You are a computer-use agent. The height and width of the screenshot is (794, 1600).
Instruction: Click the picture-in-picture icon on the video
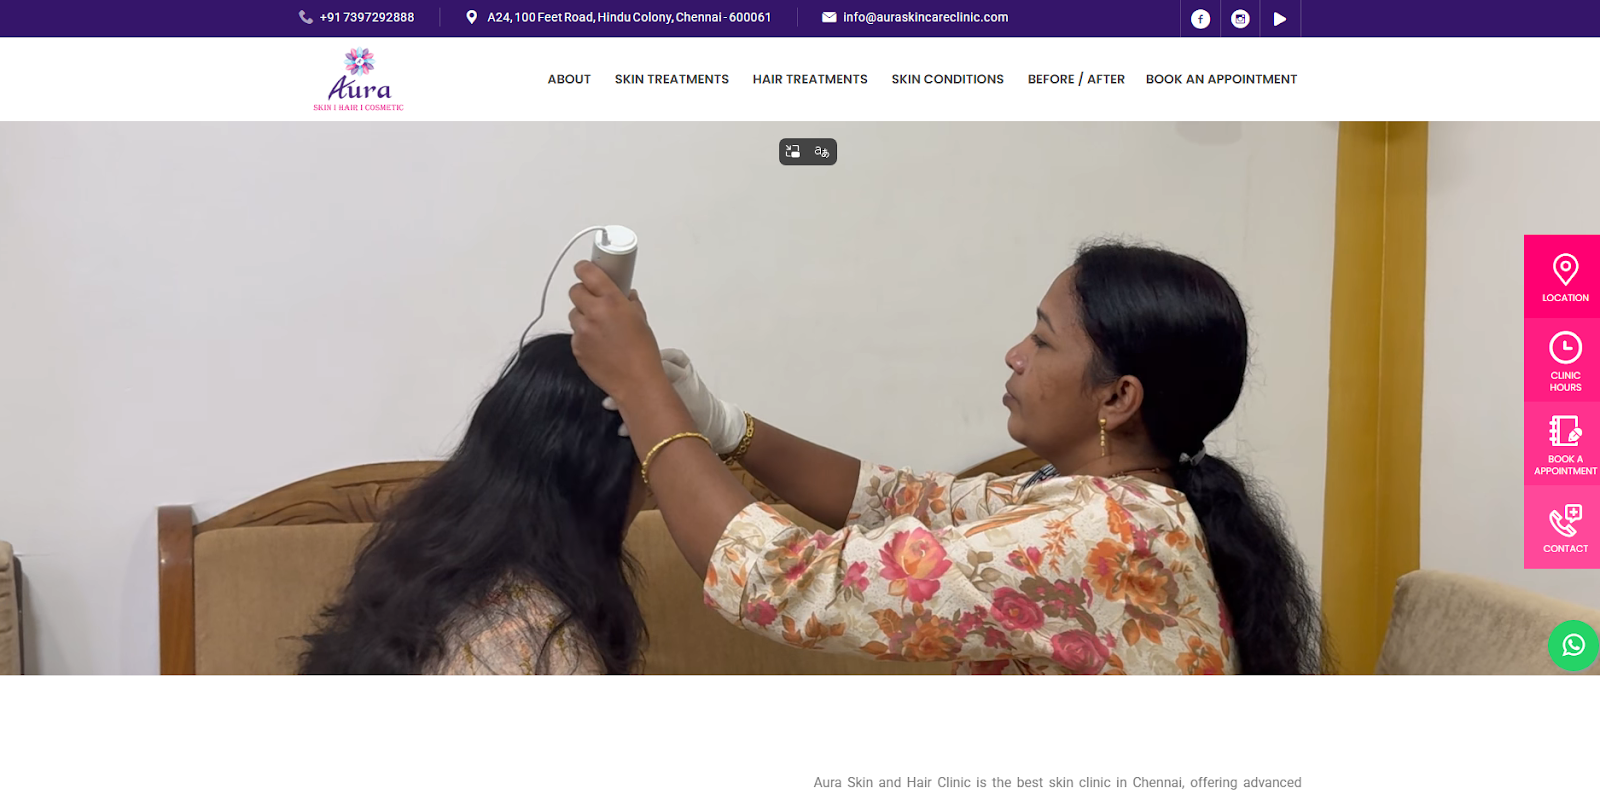[793, 151]
